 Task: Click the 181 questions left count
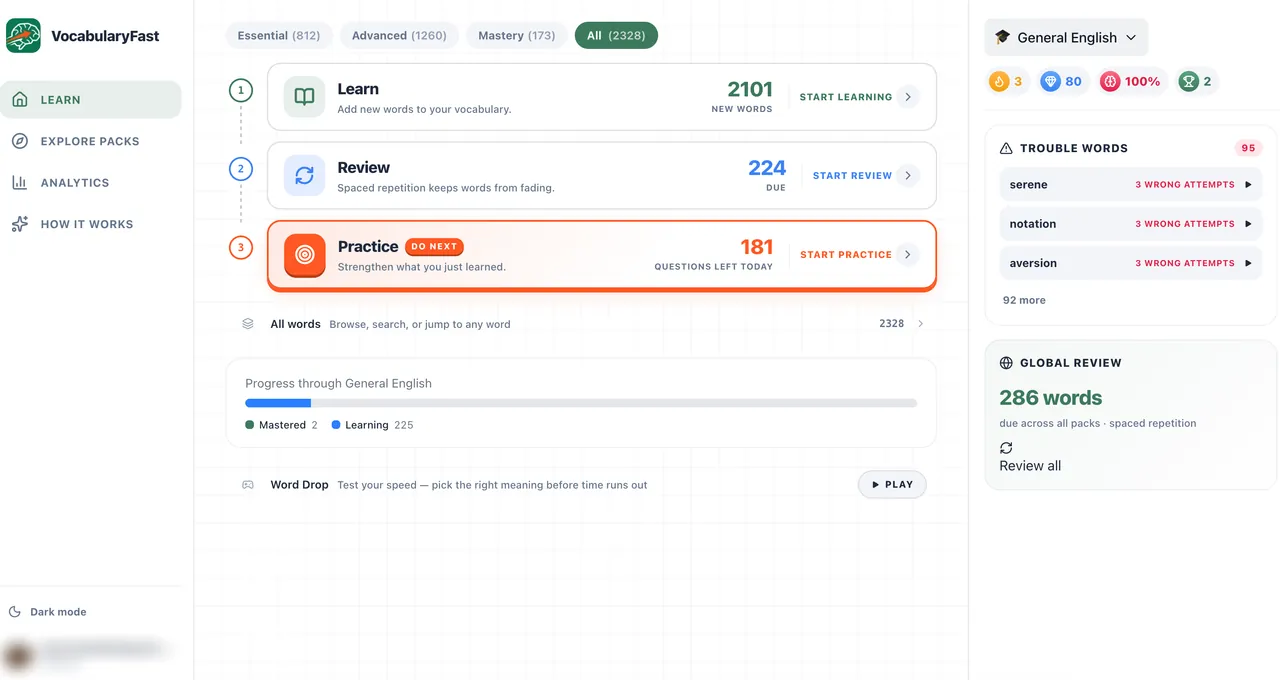point(756,247)
